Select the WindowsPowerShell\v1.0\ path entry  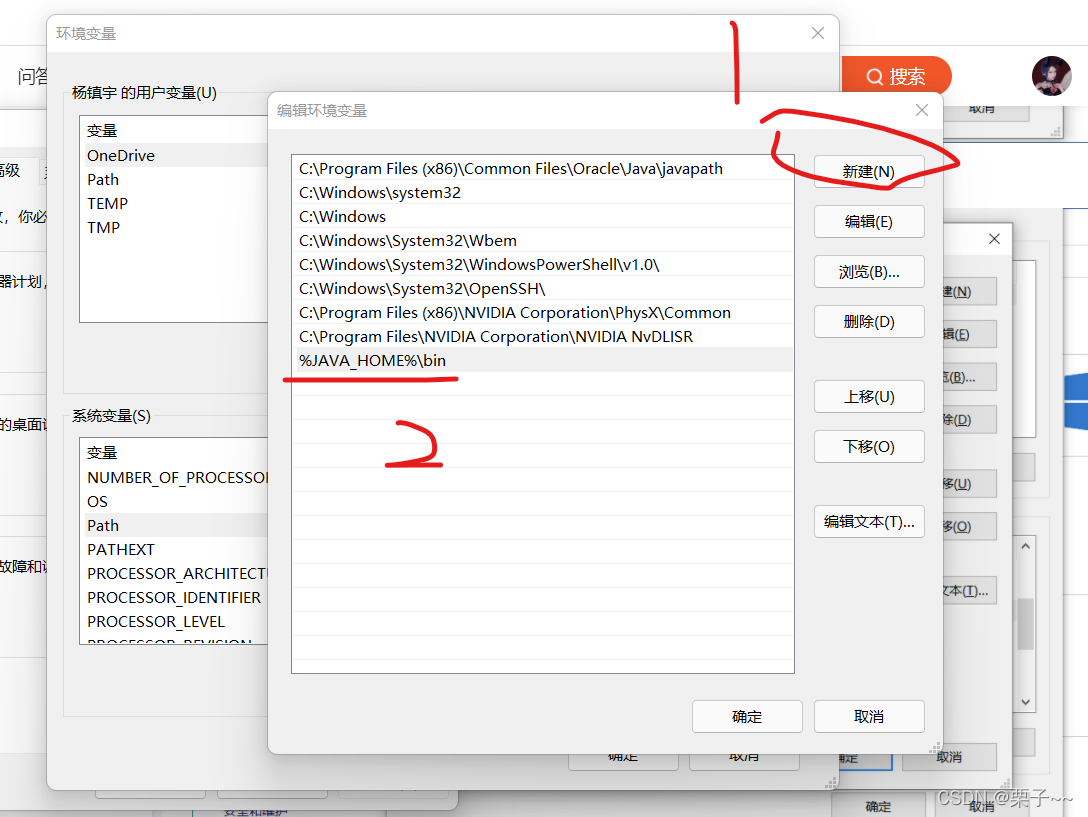click(542, 264)
